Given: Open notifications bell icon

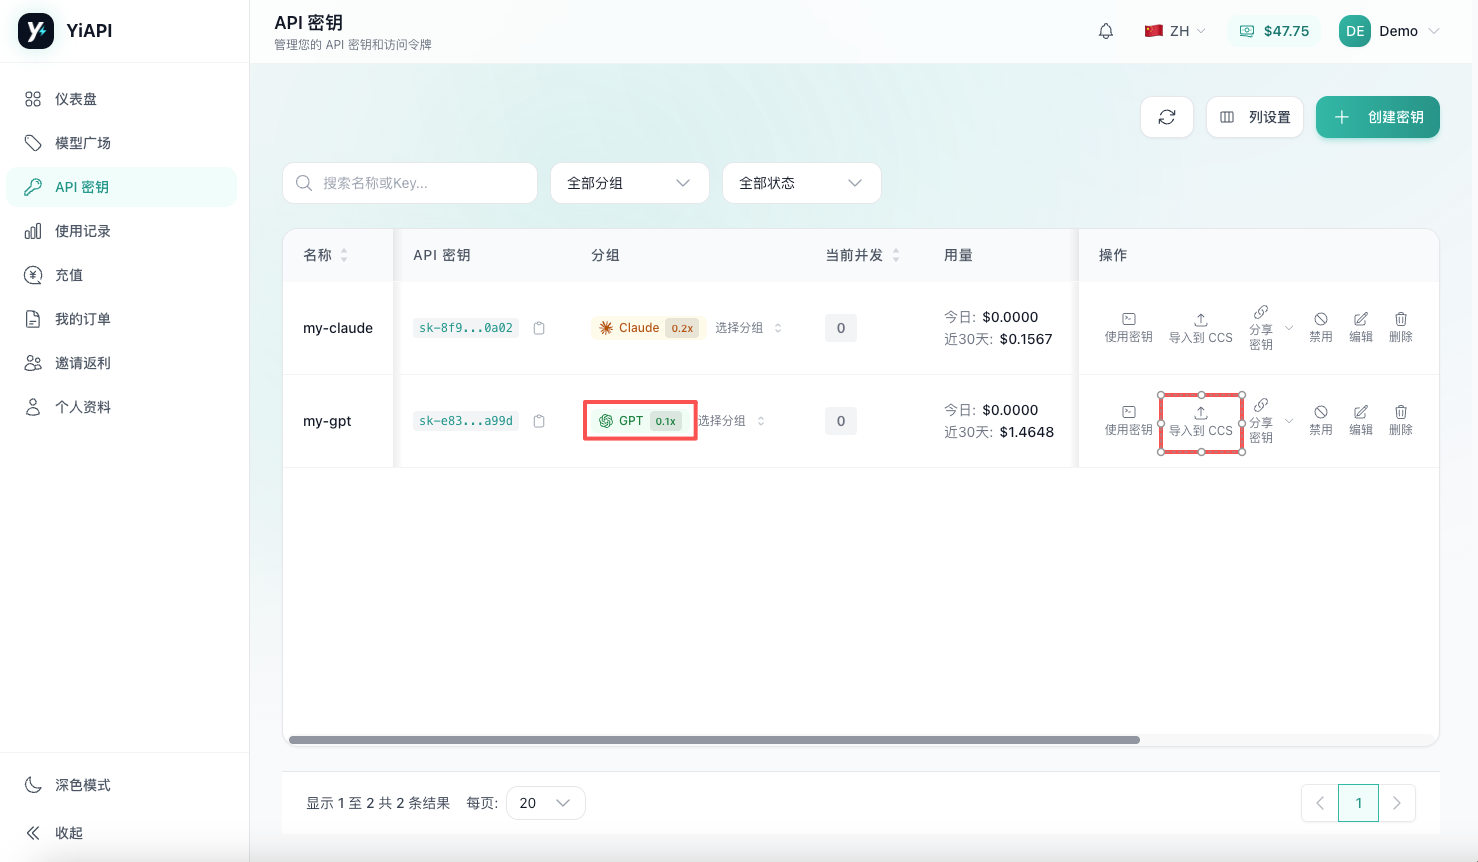Looking at the screenshot, I should pyautogui.click(x=1106, y=31).
